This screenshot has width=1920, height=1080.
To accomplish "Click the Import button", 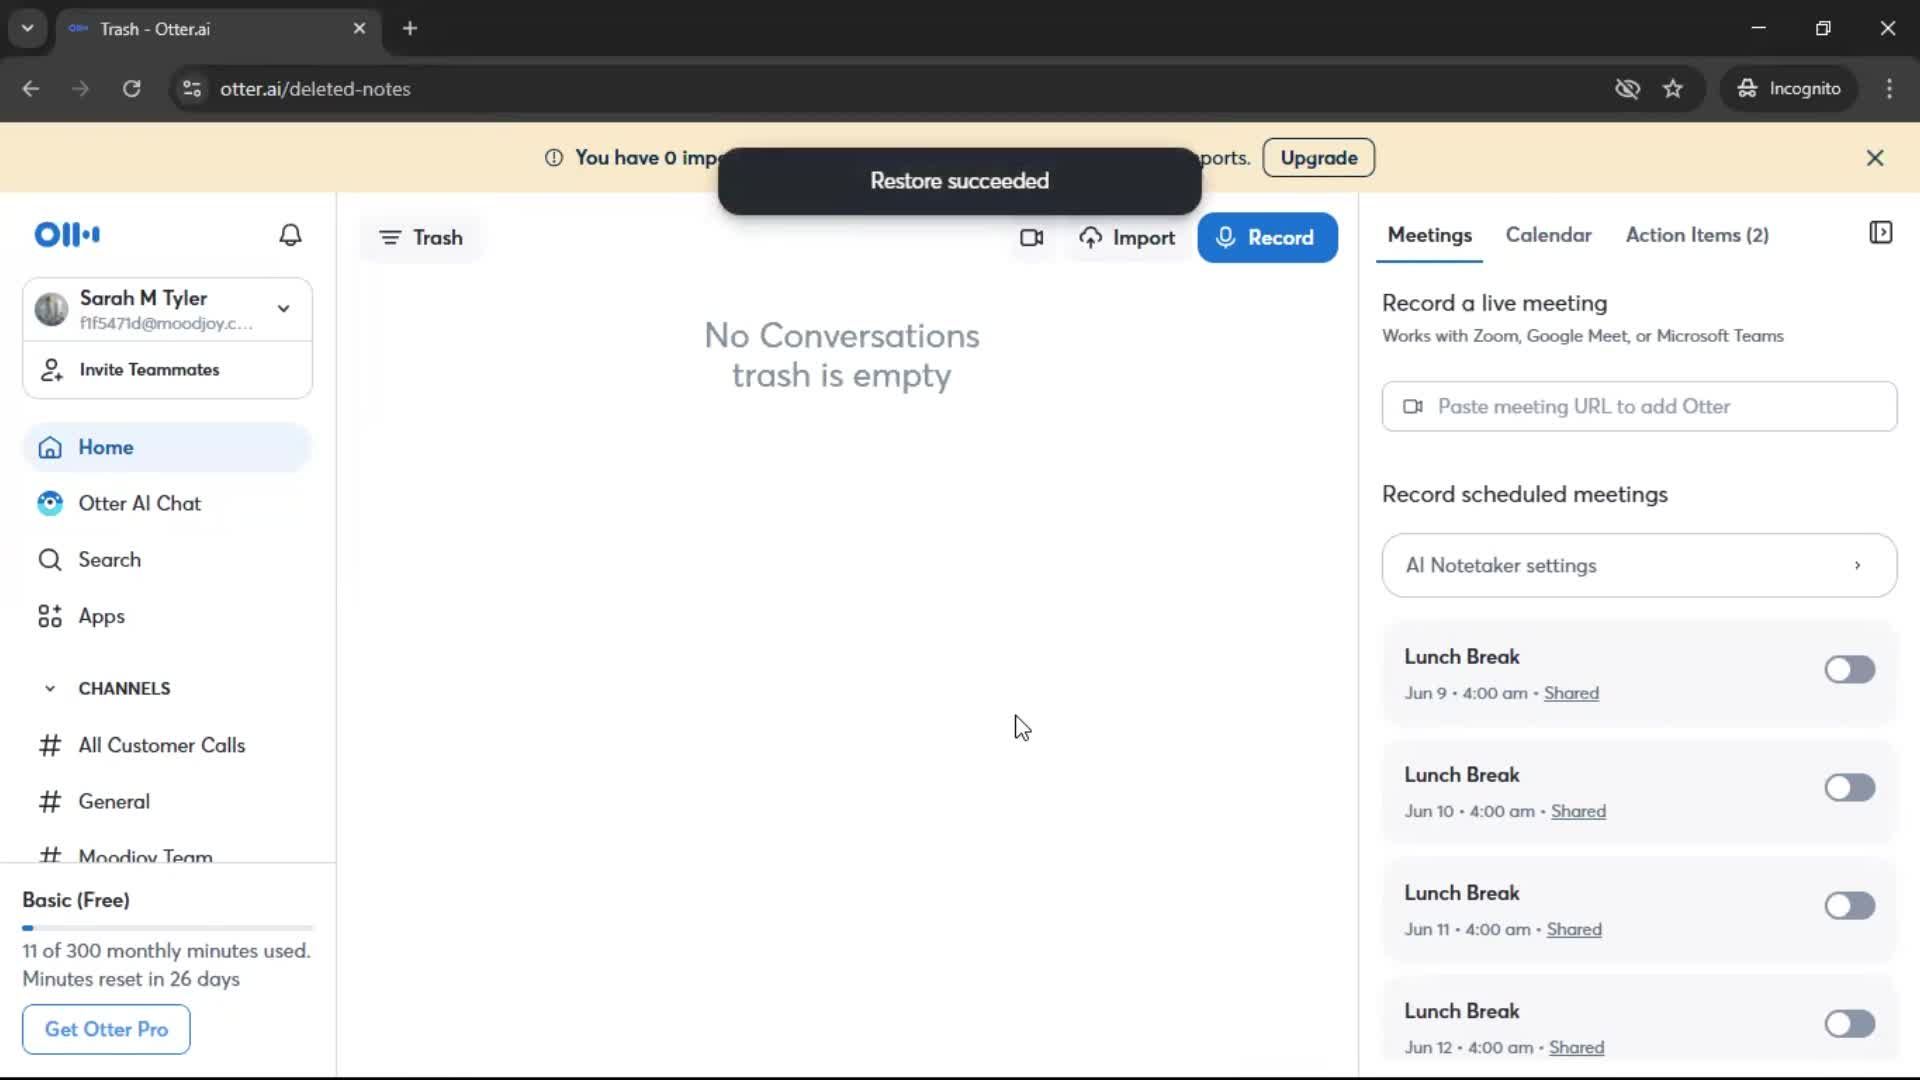I will (x=1127, y=238).
